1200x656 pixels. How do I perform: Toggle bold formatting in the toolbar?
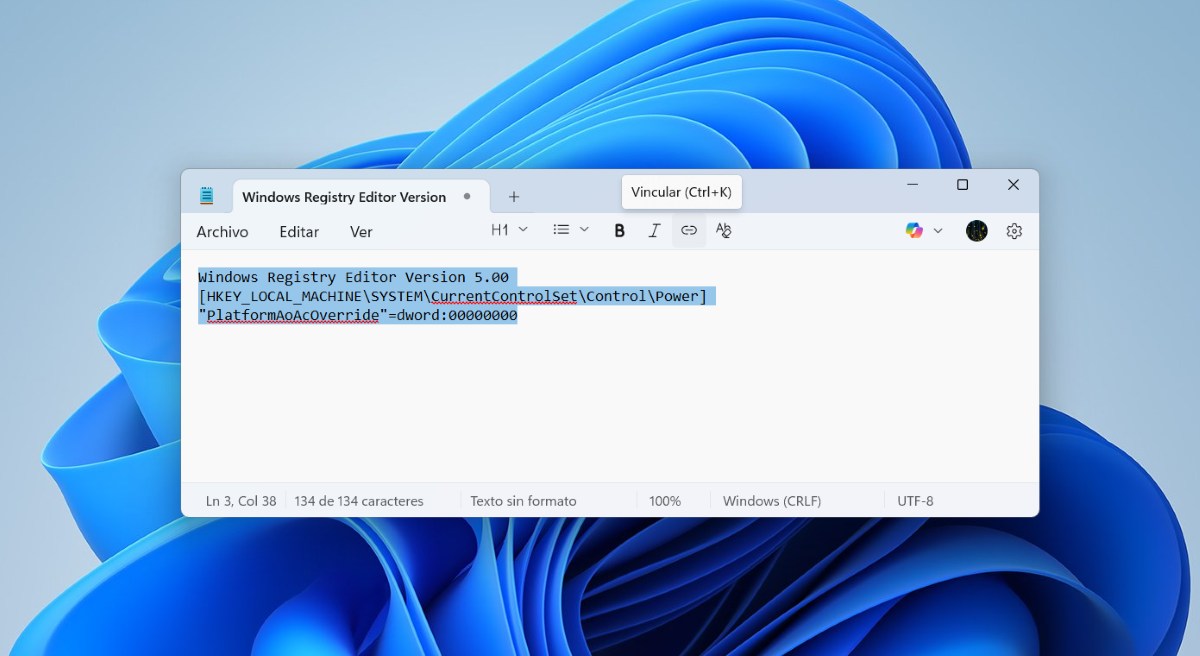[619, 231]
